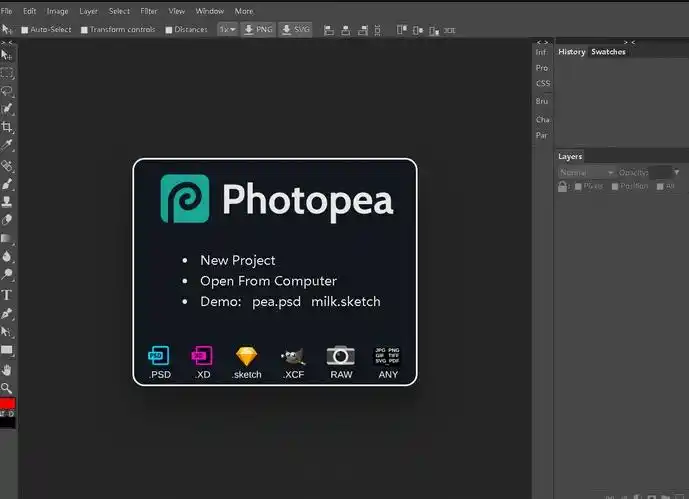Open .PSD format icon
The image size is (689, 499).
pyautogui.click(x=159, y=362)
